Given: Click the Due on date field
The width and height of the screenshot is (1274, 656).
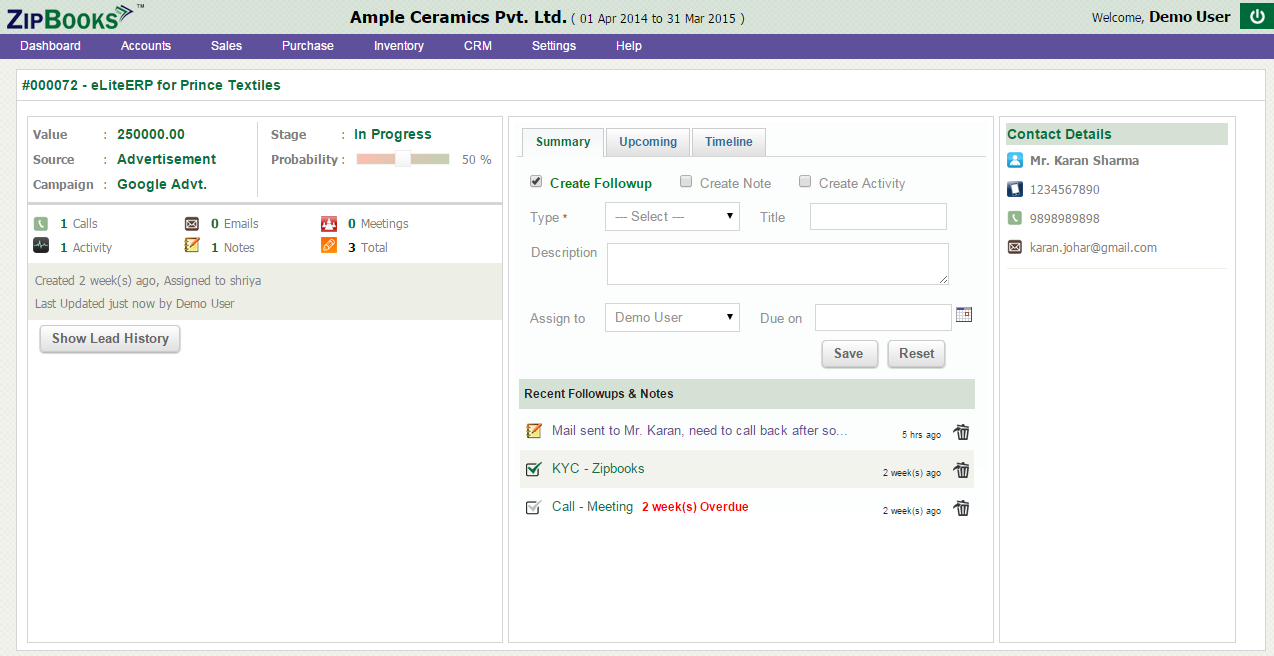Looking at the screenshot, I should click(883, 318).
